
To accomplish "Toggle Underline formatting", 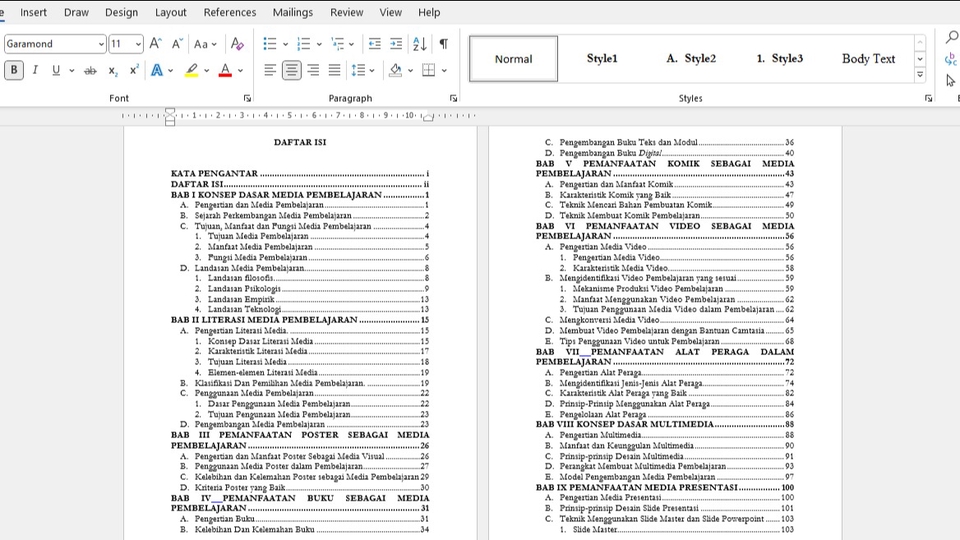I will coord(56,70).
